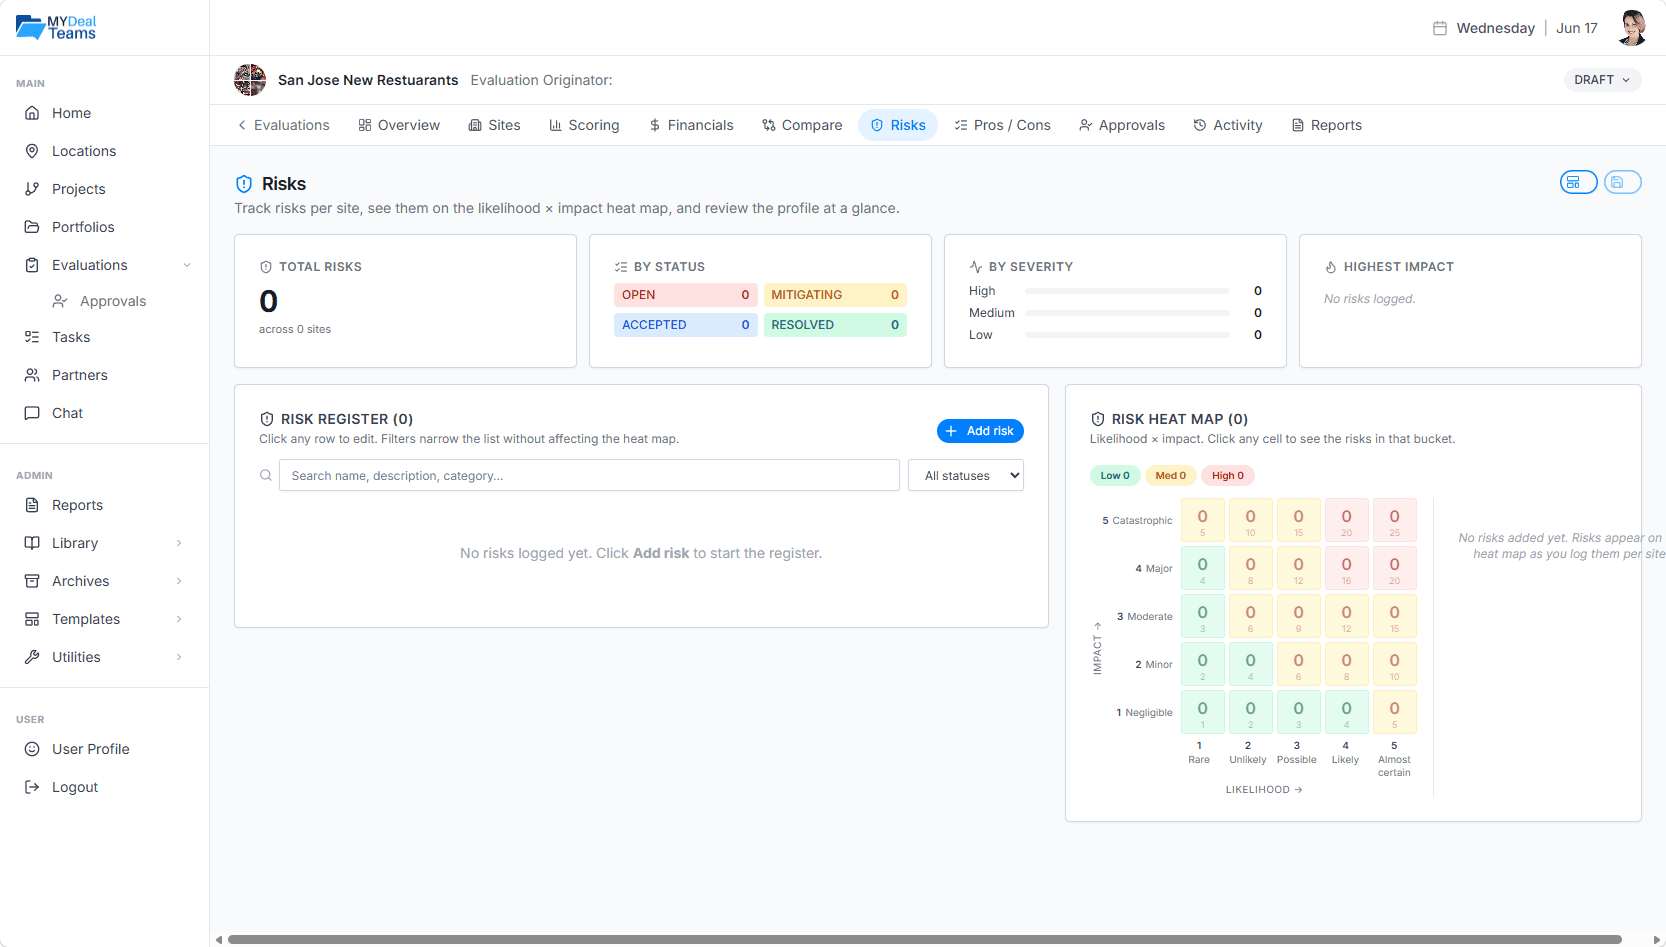Click the Admin Reports document icon

[x=32, y=505]
